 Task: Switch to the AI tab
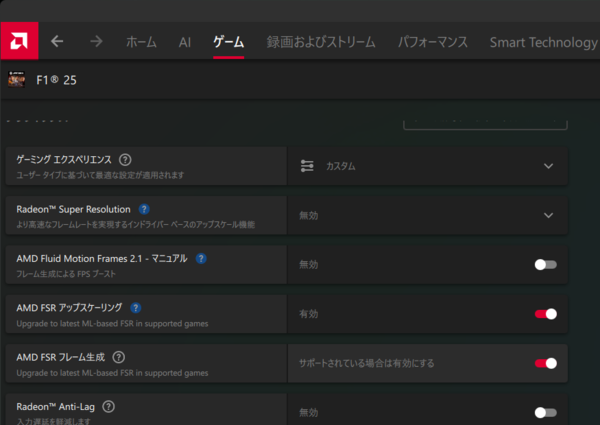(x=184, y=42)
